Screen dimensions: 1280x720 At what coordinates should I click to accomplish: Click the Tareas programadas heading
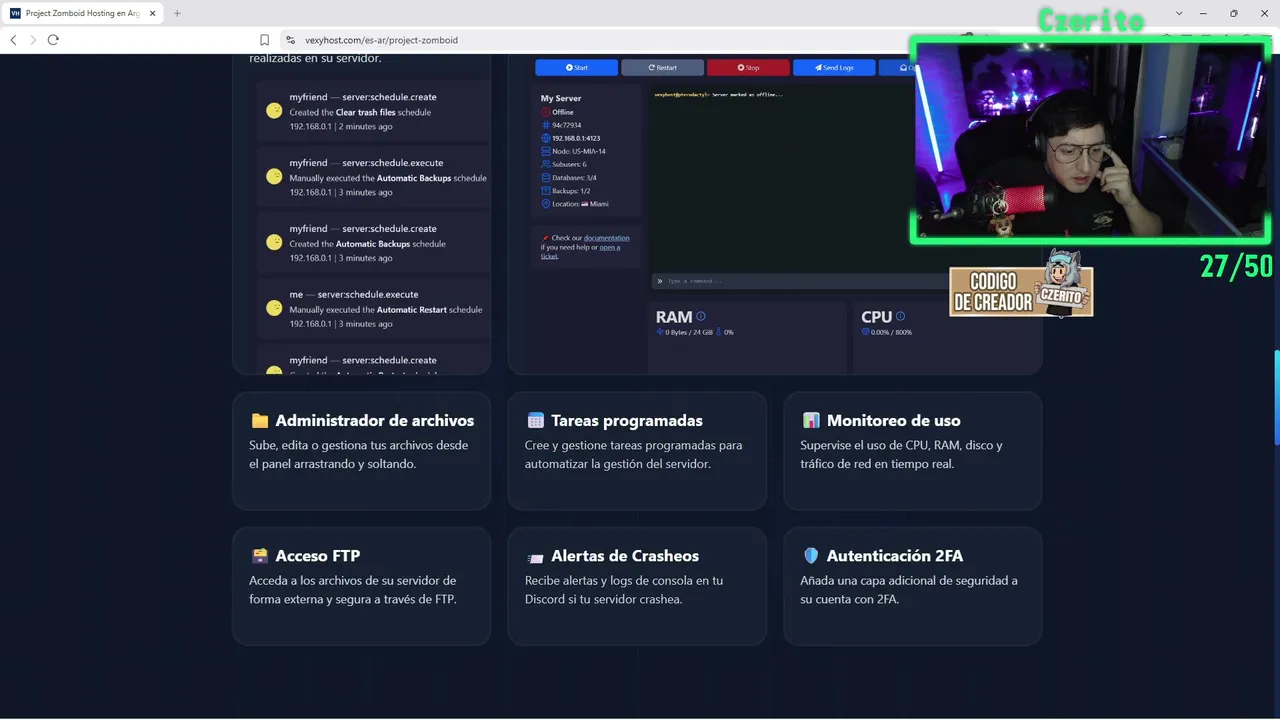click(627, 421)
